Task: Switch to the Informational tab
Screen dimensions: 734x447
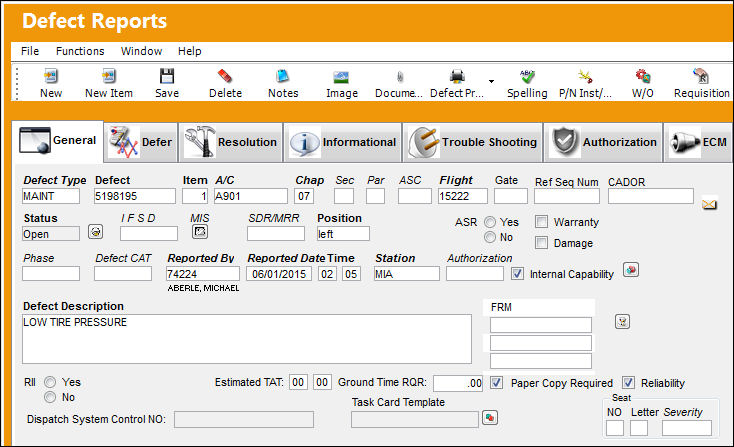Action: (343, 142)
